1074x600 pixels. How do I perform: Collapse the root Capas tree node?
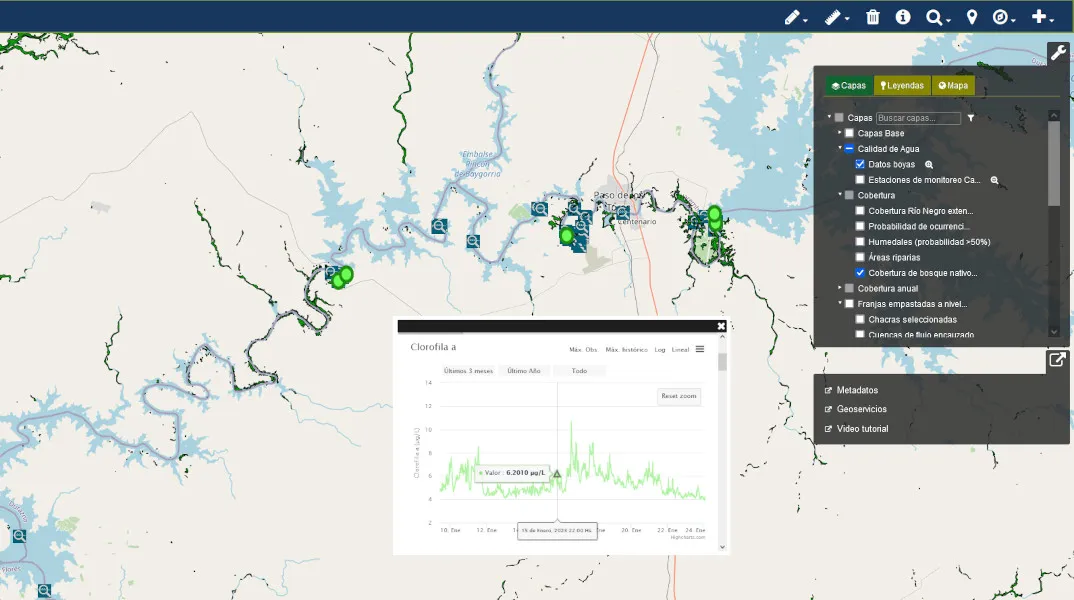(829, 117)
